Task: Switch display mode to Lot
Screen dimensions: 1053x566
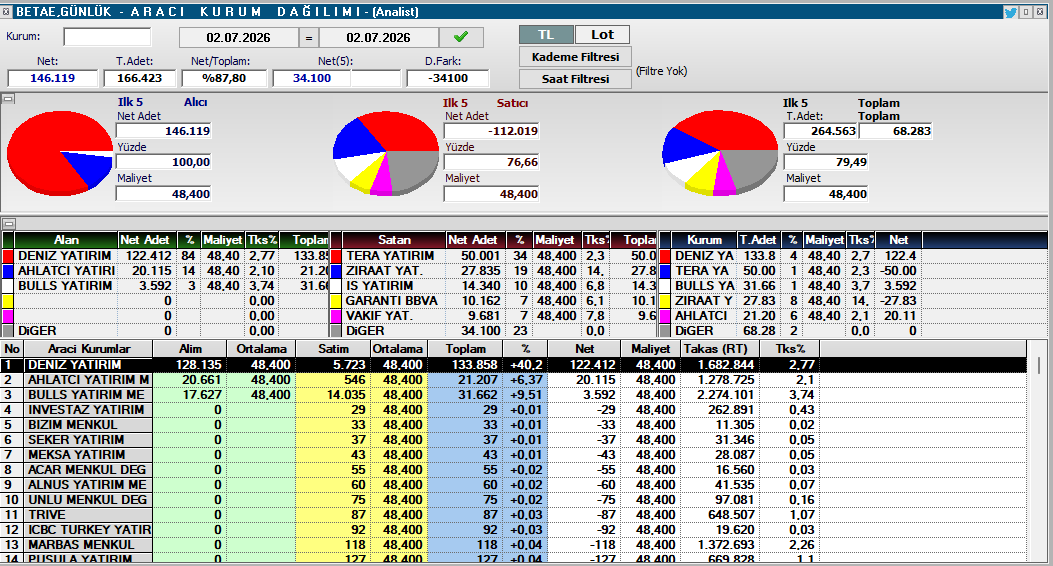Action: pos(602,34)
